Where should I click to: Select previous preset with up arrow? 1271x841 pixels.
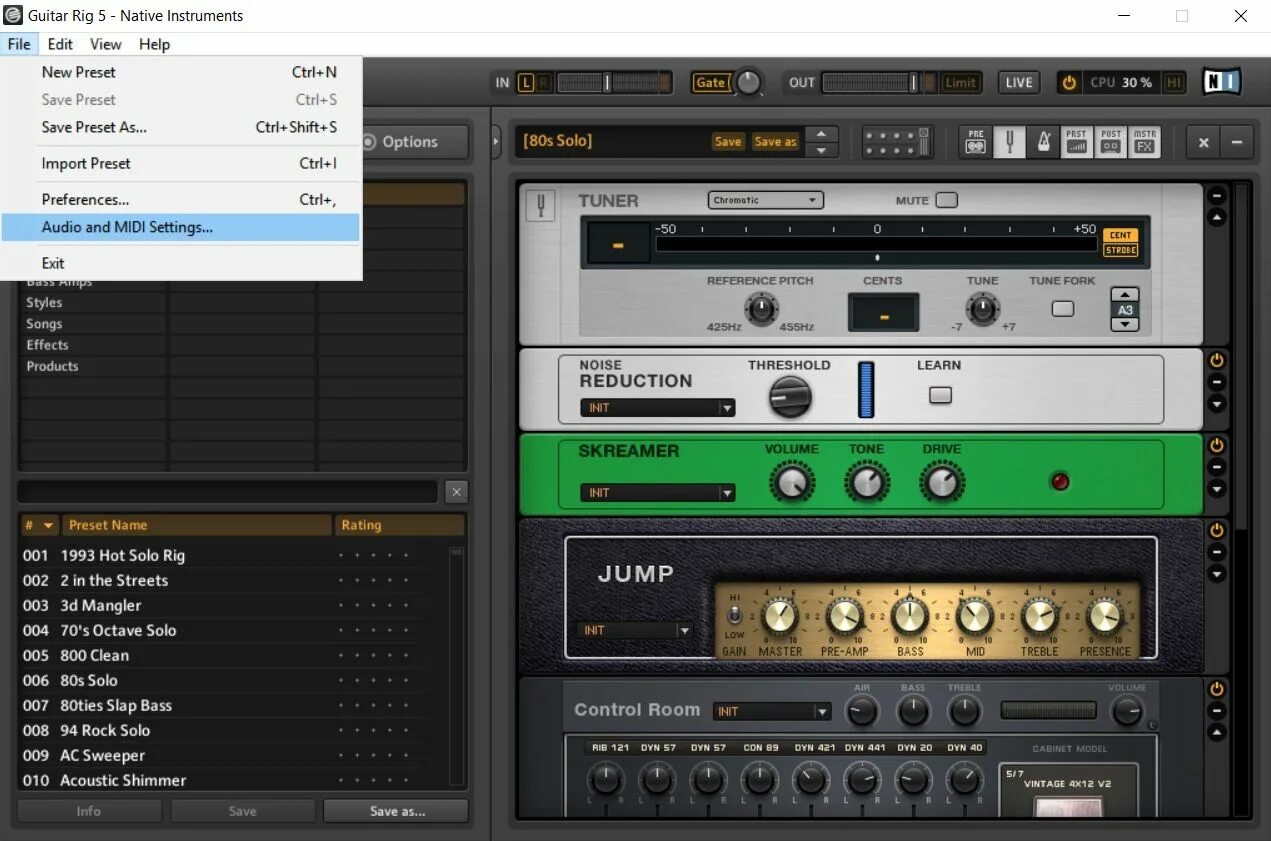coord(821,133)
